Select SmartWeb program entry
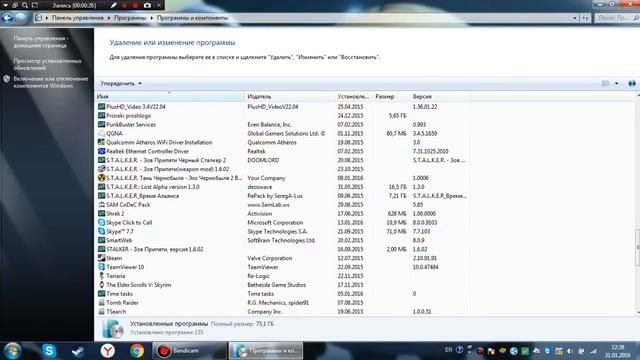This screenshot has height=360, width=640. pyautogui.click(x=282, y=240)
